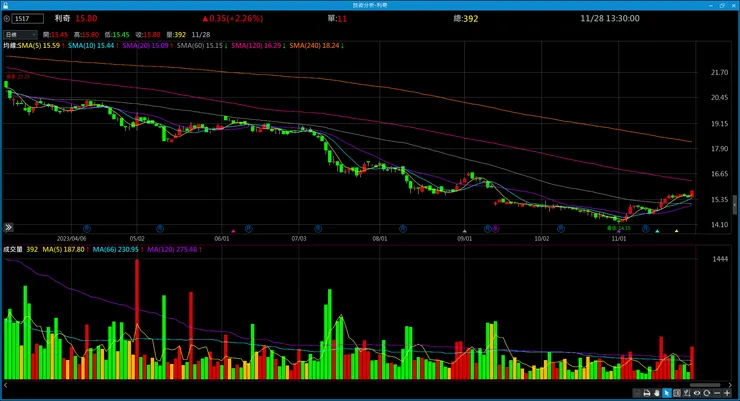Click the magenta triangle marker above 06/01
The image size is (740, 401).
click(233, 231)
